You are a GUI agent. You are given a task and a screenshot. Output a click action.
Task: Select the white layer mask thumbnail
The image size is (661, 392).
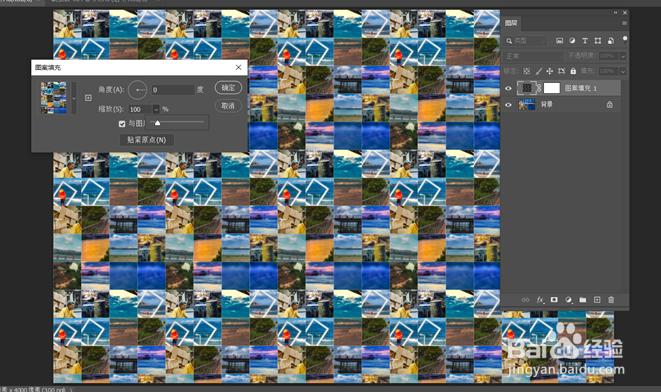[x=551, y=88]
